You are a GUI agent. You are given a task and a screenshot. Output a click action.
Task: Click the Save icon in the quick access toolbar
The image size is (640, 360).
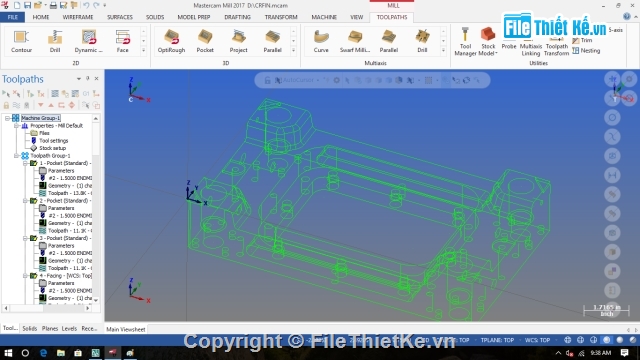[27, 5]
